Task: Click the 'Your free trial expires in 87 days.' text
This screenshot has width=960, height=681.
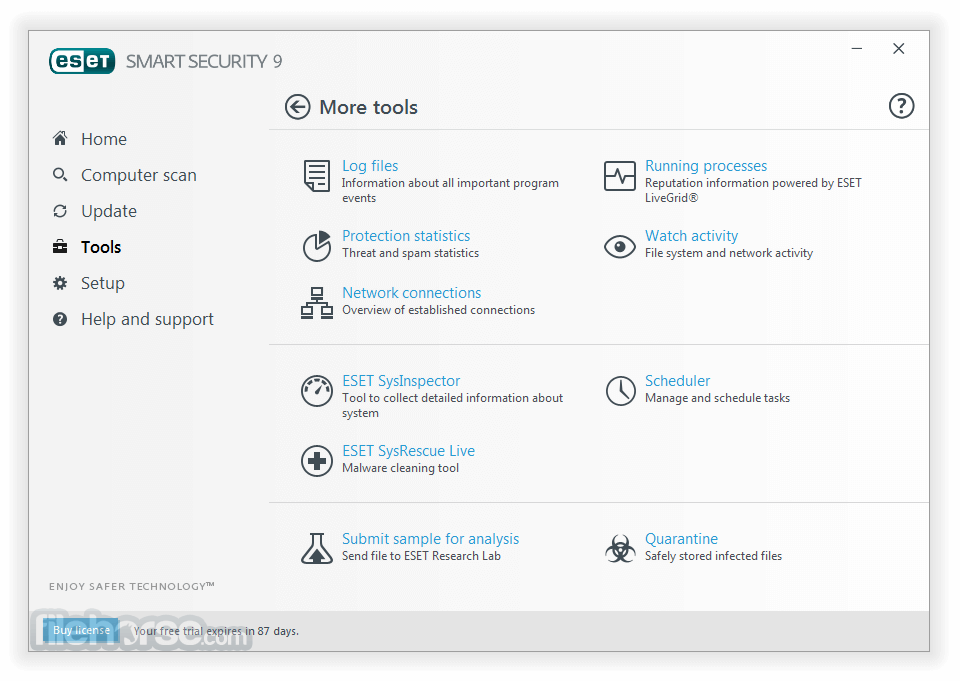Action: click(x=216, y=631)
